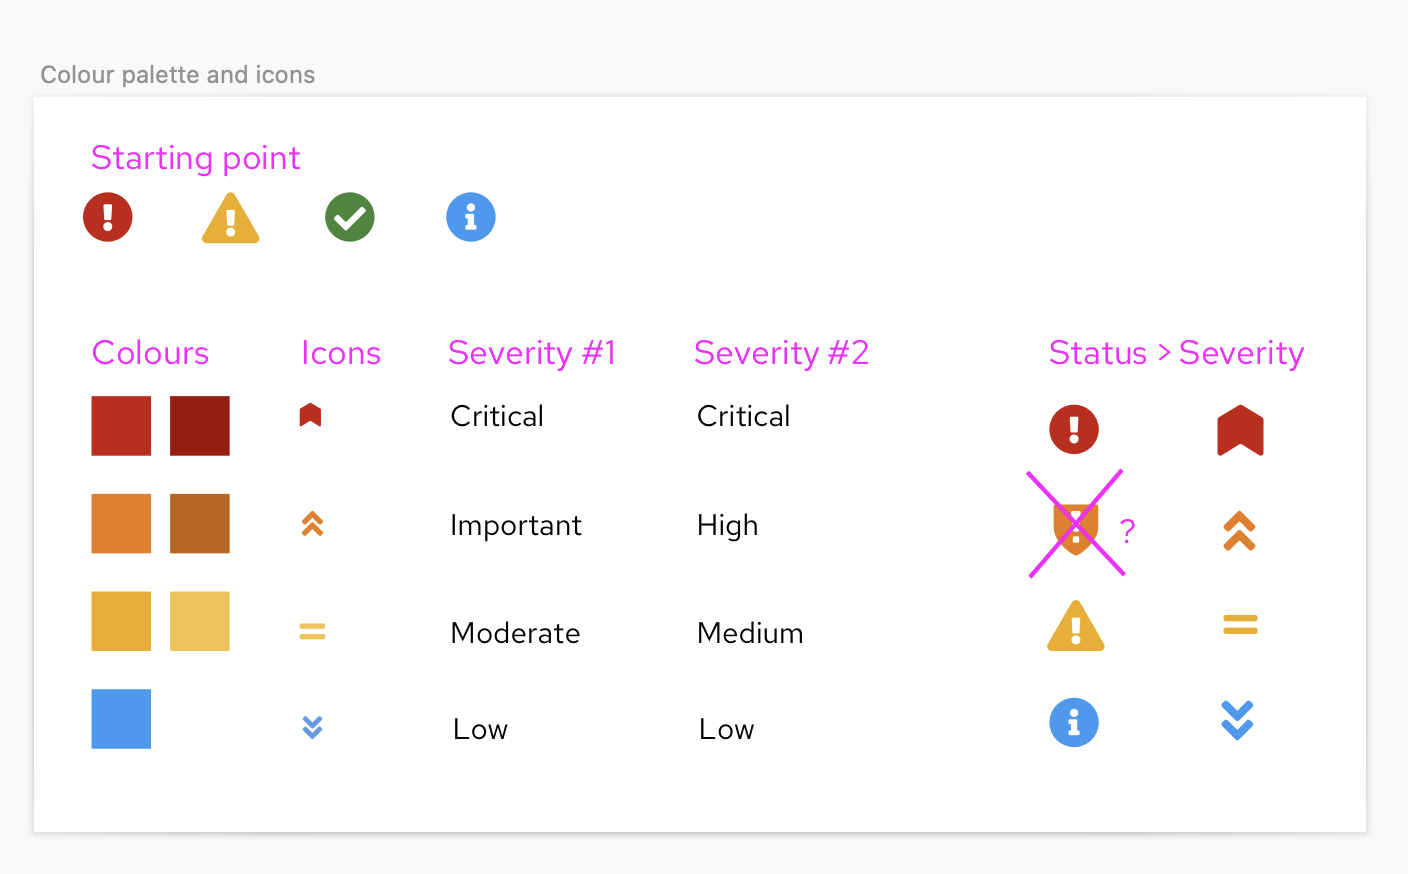Click the brighter orange colour swatch

(x=121, y=523)
